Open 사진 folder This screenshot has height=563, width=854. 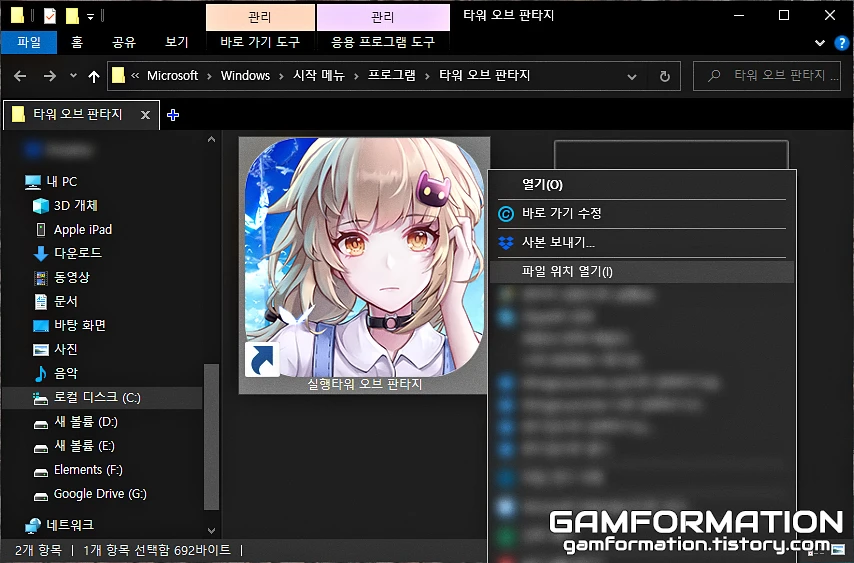[x=65, y=349]
